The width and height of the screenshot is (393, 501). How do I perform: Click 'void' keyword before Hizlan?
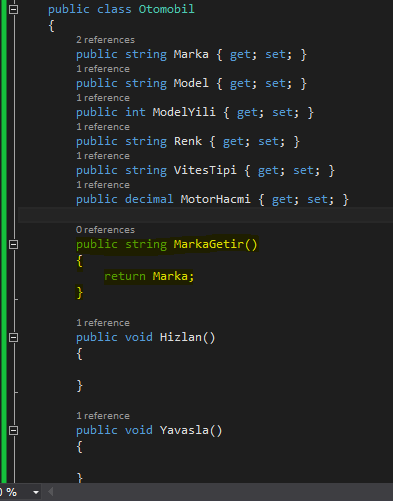tap(139, 337)
